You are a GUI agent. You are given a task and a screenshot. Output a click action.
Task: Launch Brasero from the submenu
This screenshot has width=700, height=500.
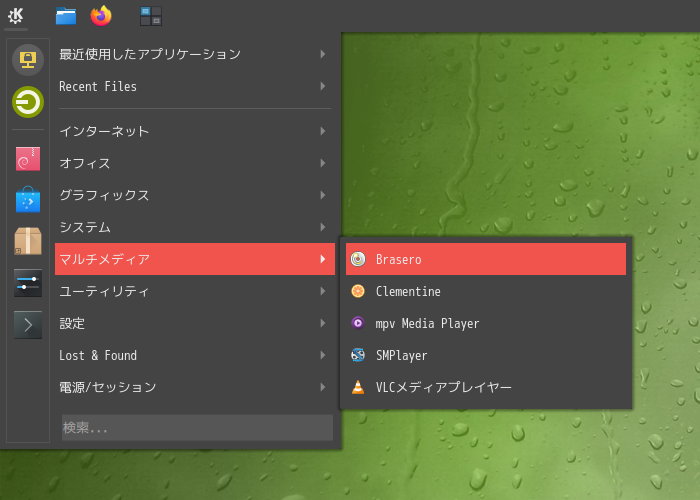point(486,259)
